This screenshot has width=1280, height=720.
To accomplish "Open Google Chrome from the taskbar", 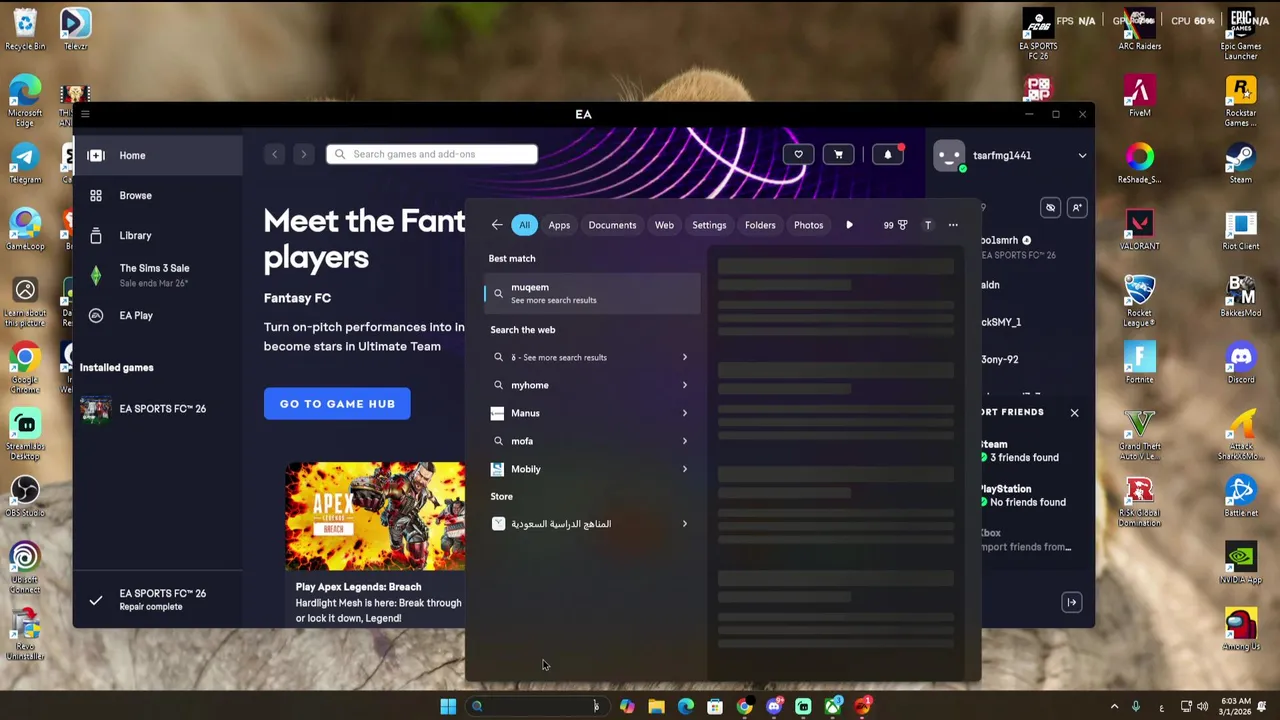I will pos(744,707).
